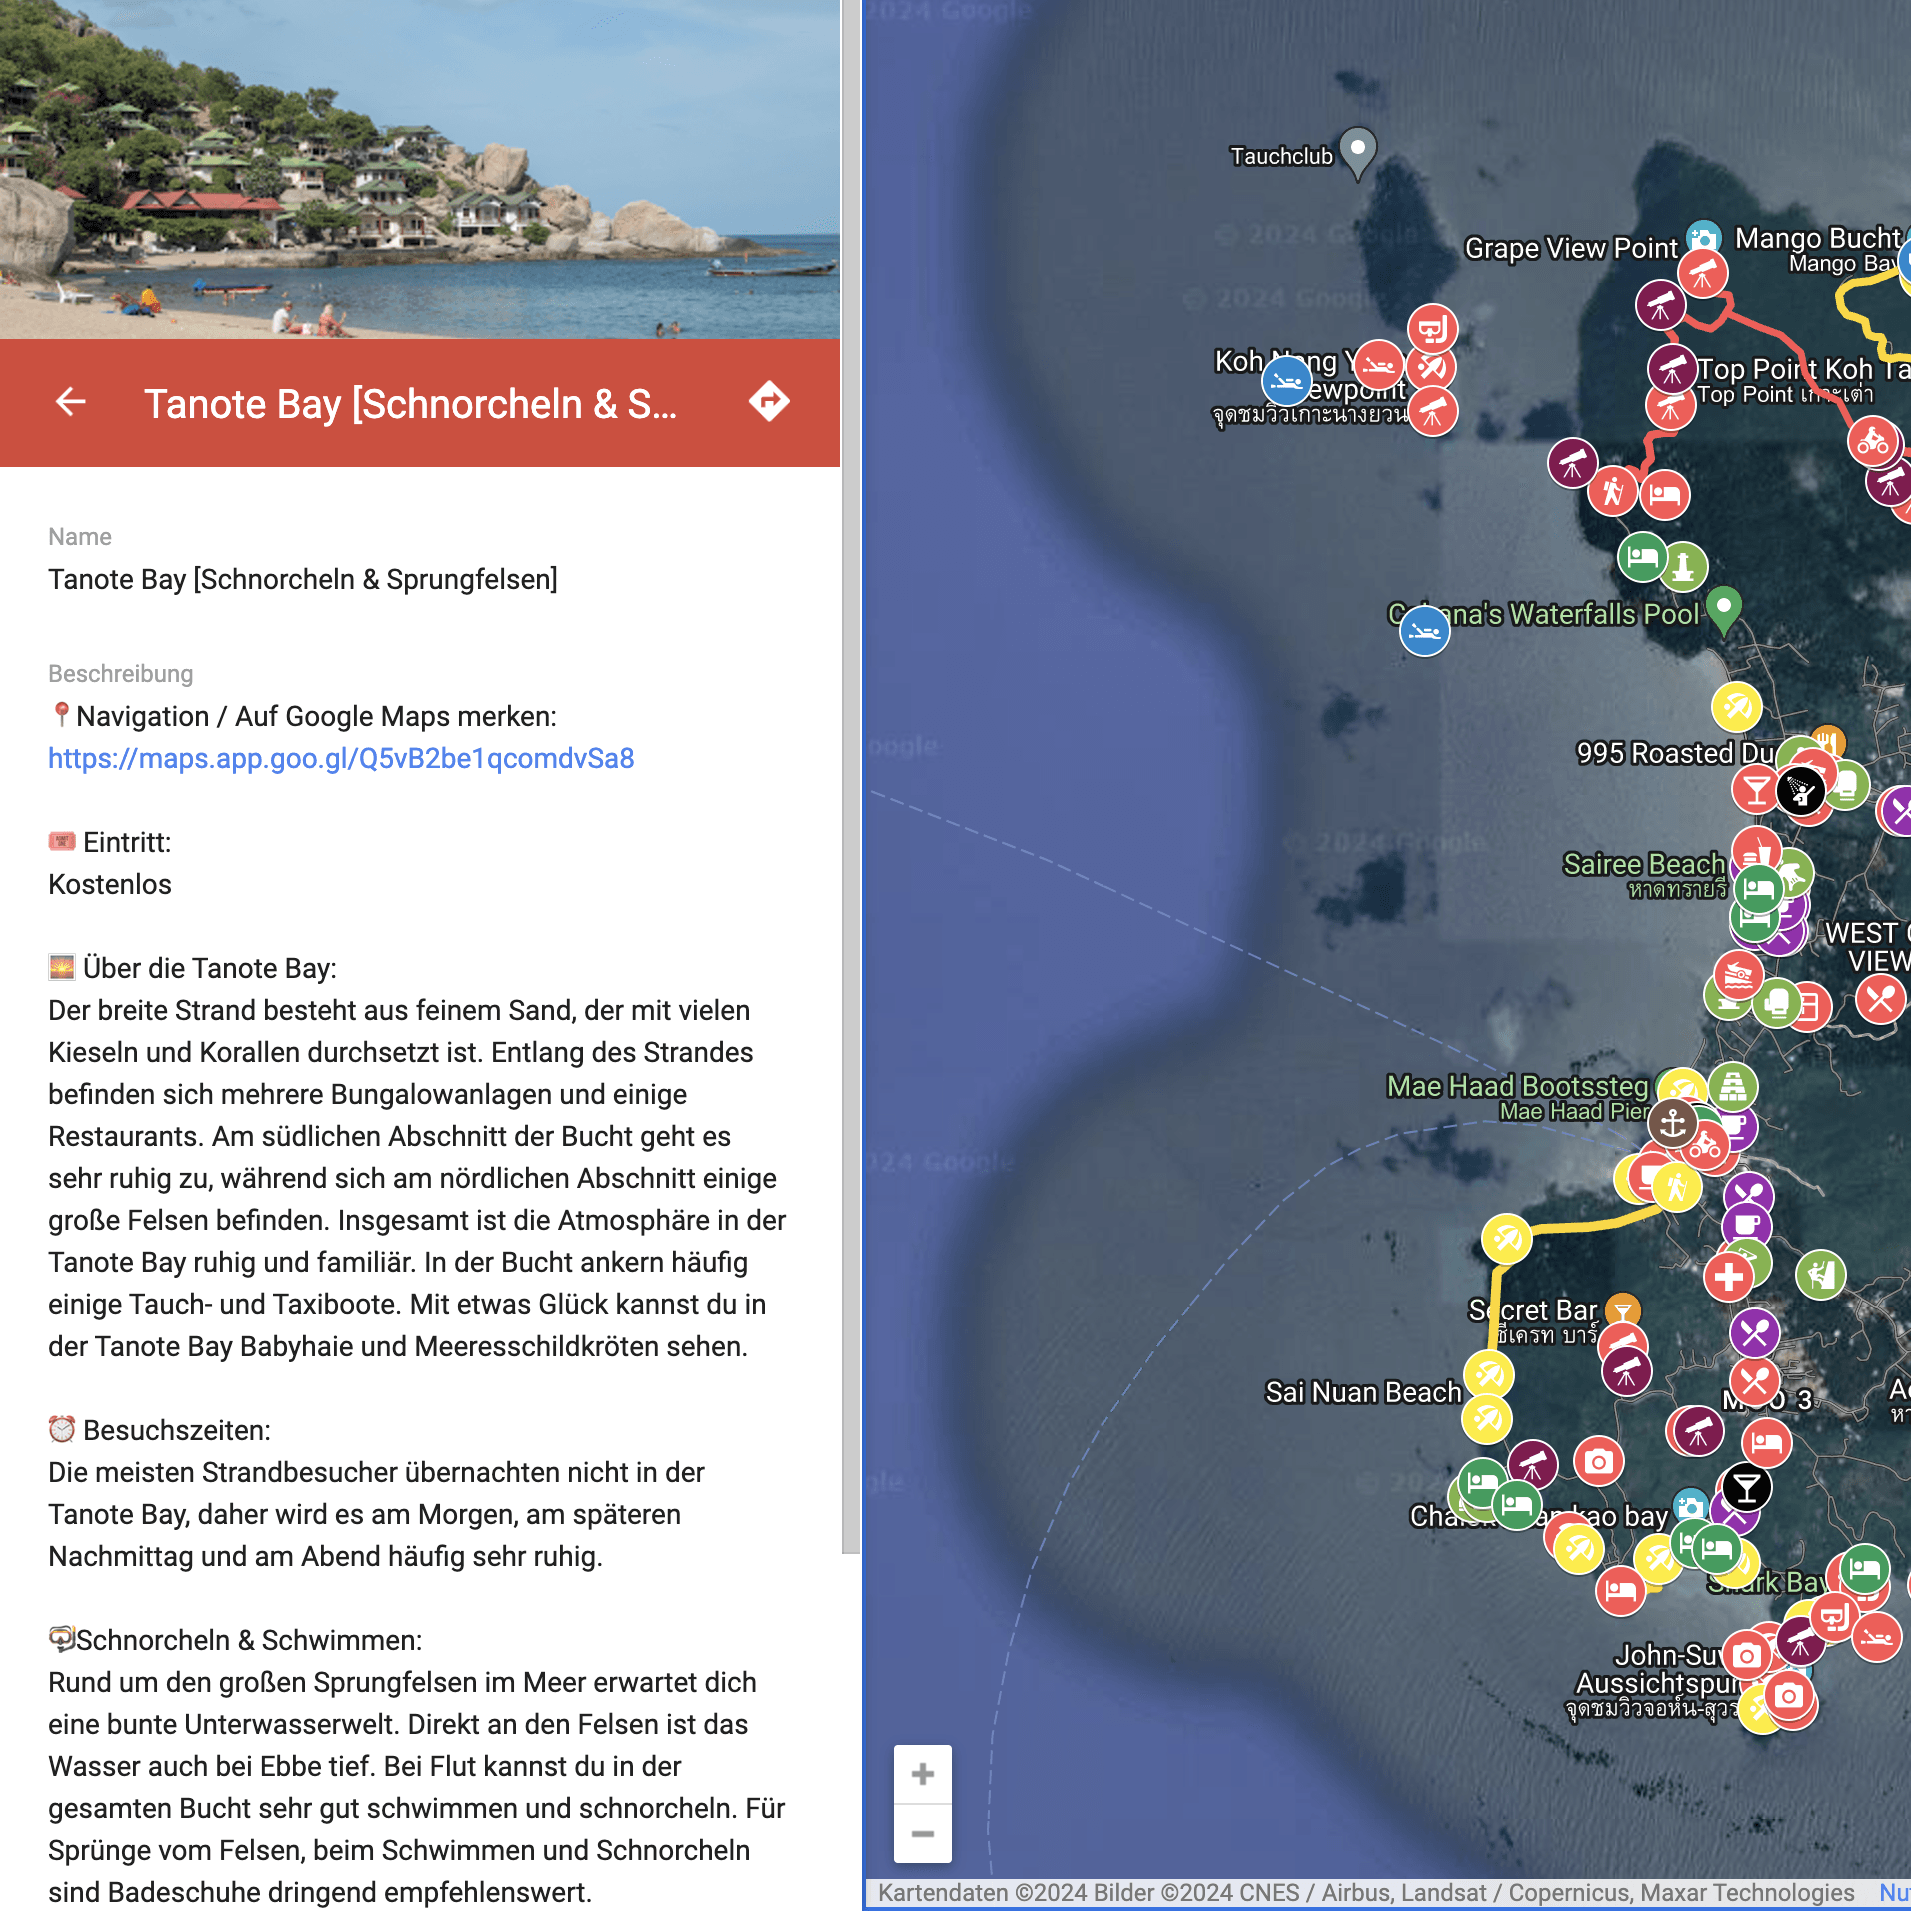The height and width of the screenshot is (1911, 1911).
Task: Click the red snorkel mask marker
Action: tap(1432, 329)
